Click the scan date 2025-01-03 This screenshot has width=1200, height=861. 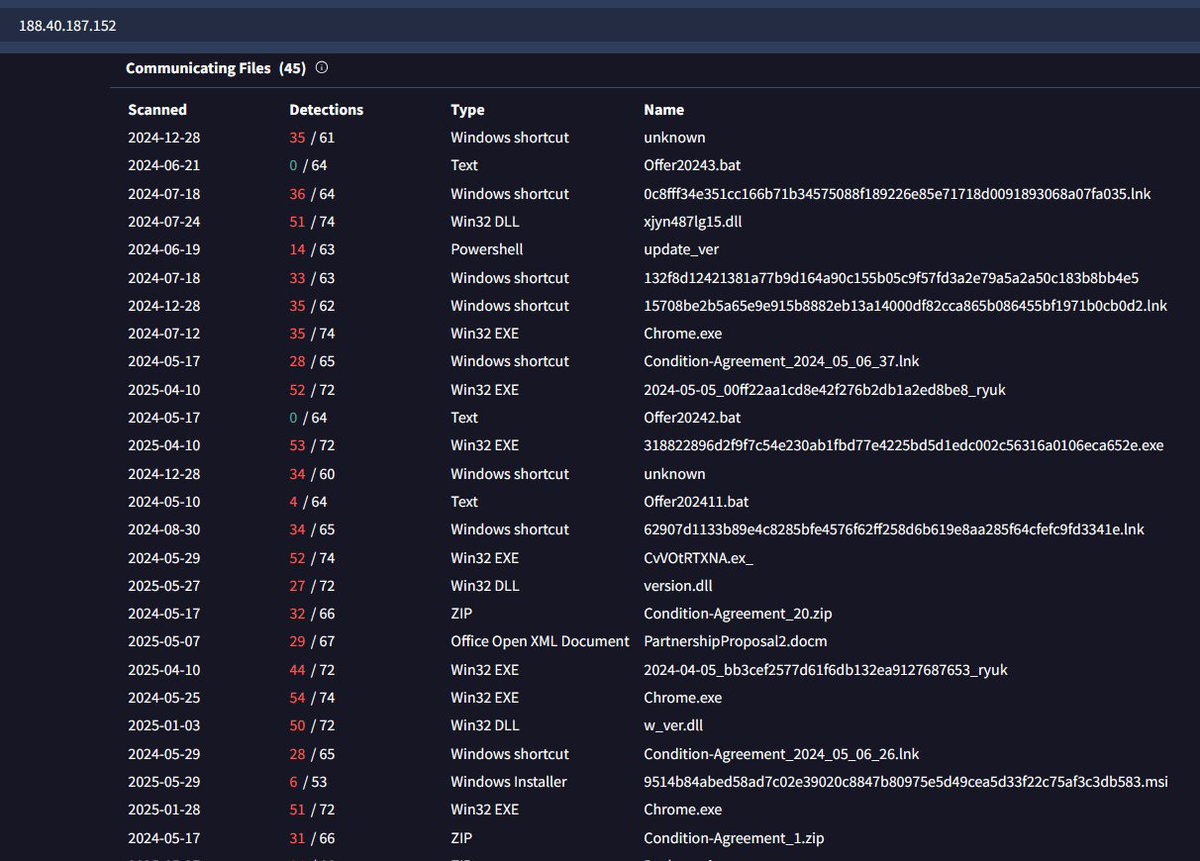[x=164, y=726]
